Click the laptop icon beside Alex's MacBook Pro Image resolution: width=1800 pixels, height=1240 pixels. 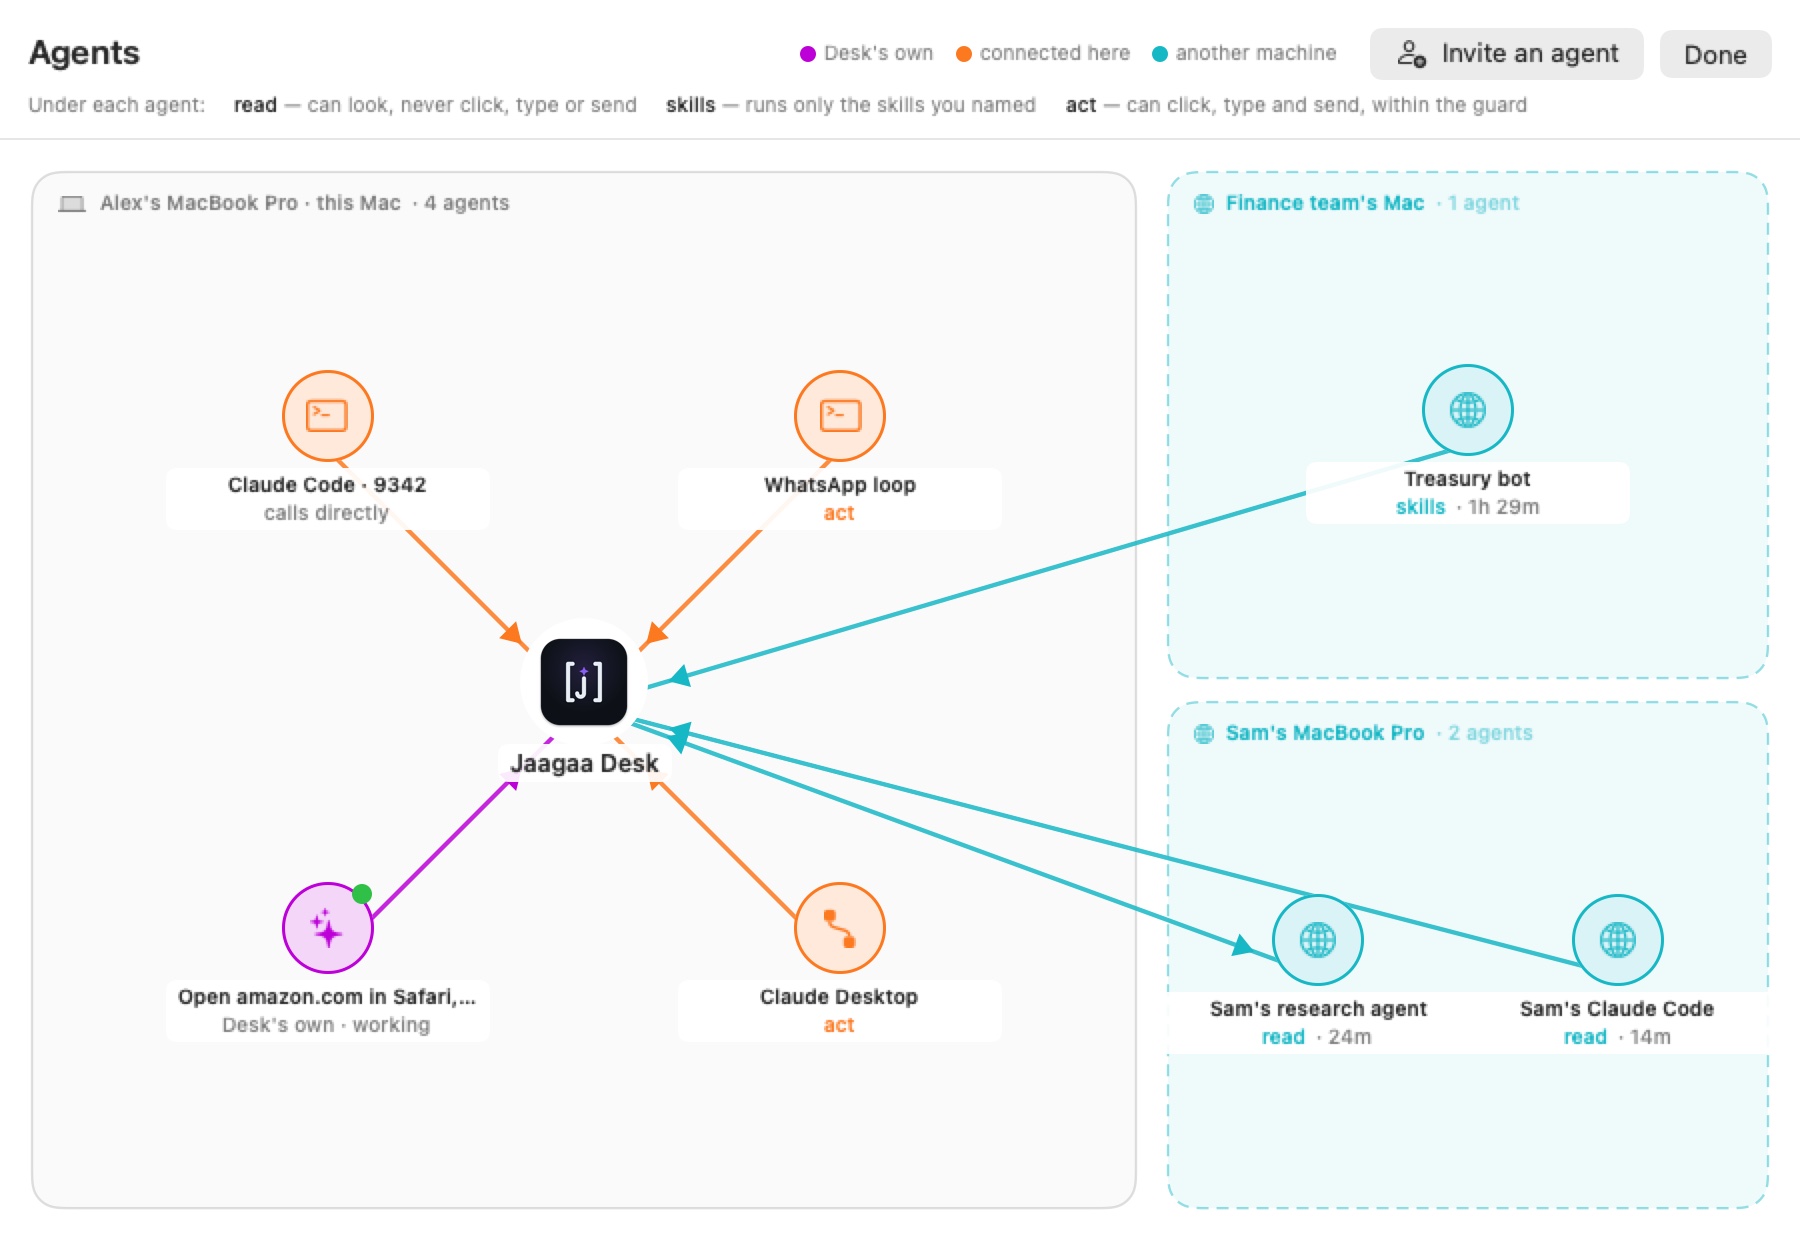72,204
